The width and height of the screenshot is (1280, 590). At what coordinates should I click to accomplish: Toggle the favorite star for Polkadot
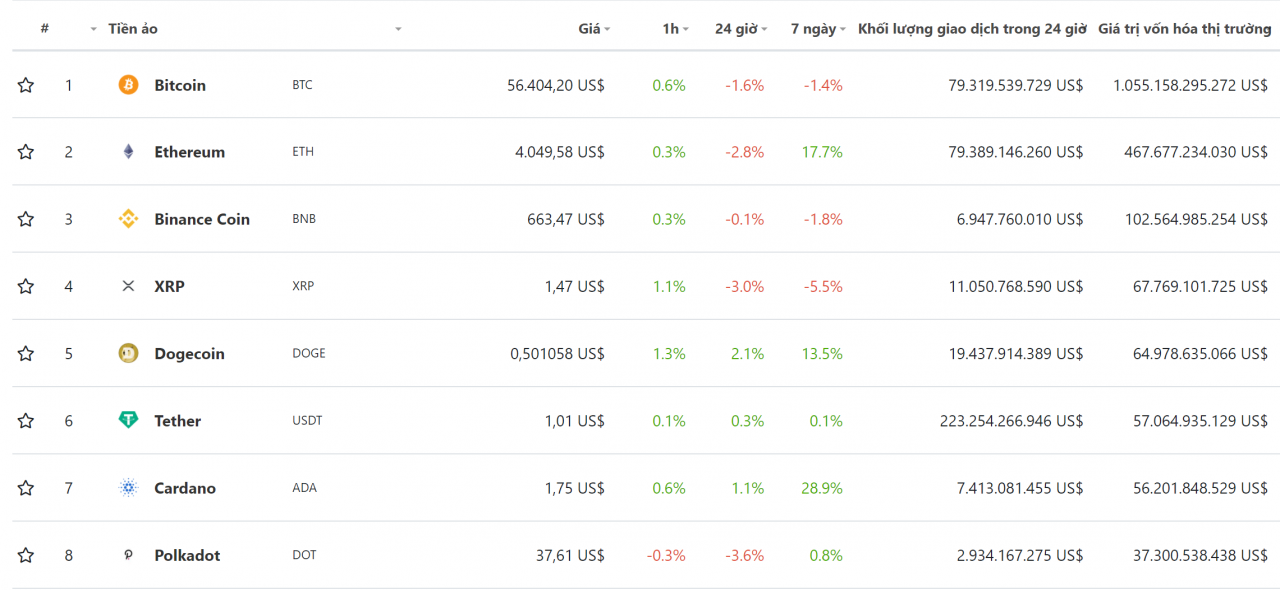pyautogui.click(x=26, y=555)
